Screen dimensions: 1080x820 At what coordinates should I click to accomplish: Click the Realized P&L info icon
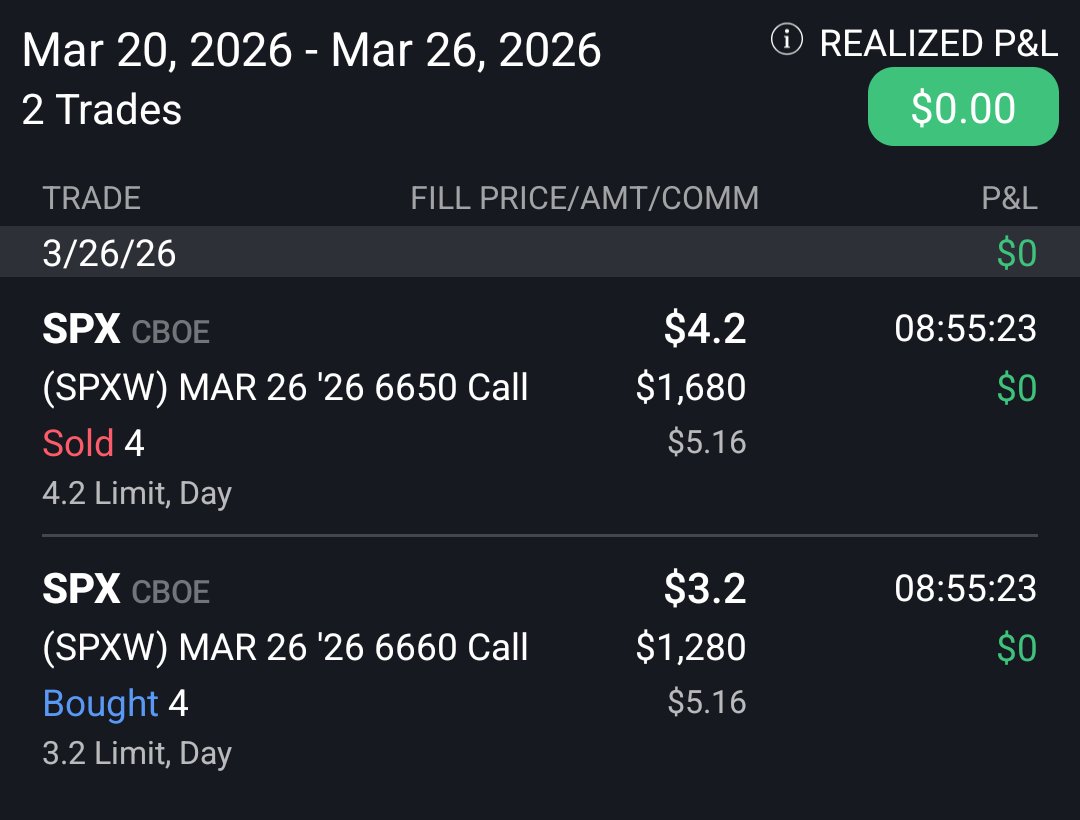point(787,41)
